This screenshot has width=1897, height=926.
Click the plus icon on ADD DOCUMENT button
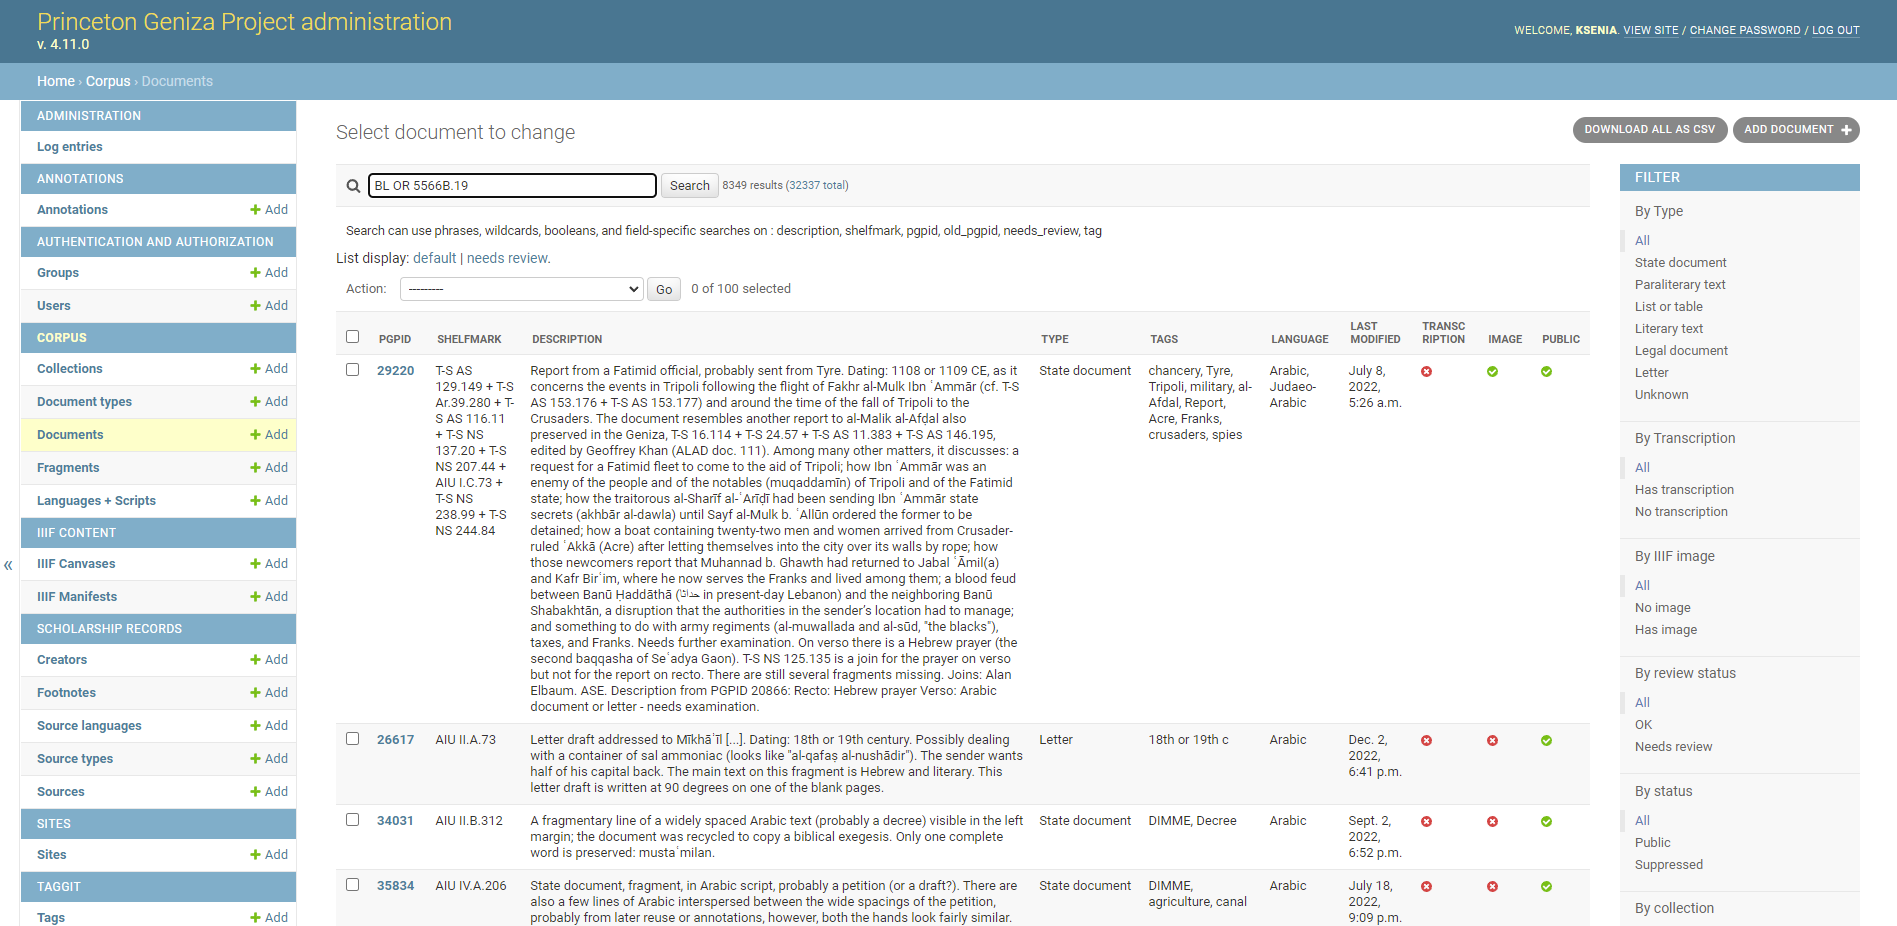click(1845, 129)
